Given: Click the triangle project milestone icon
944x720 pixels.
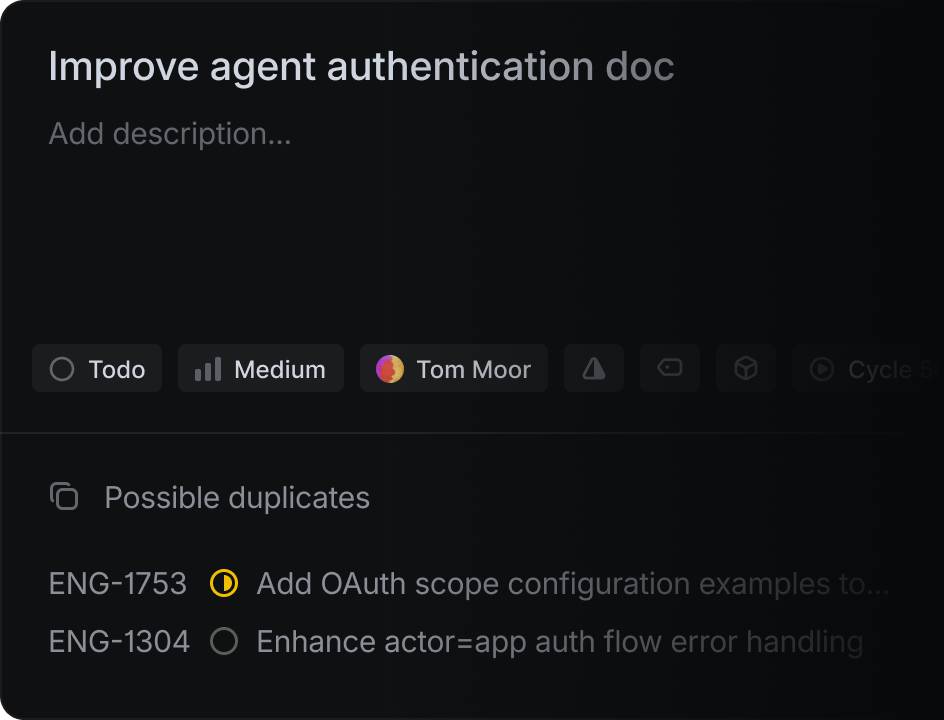Looking at the screenshot, I should click(x=594, y=369).
